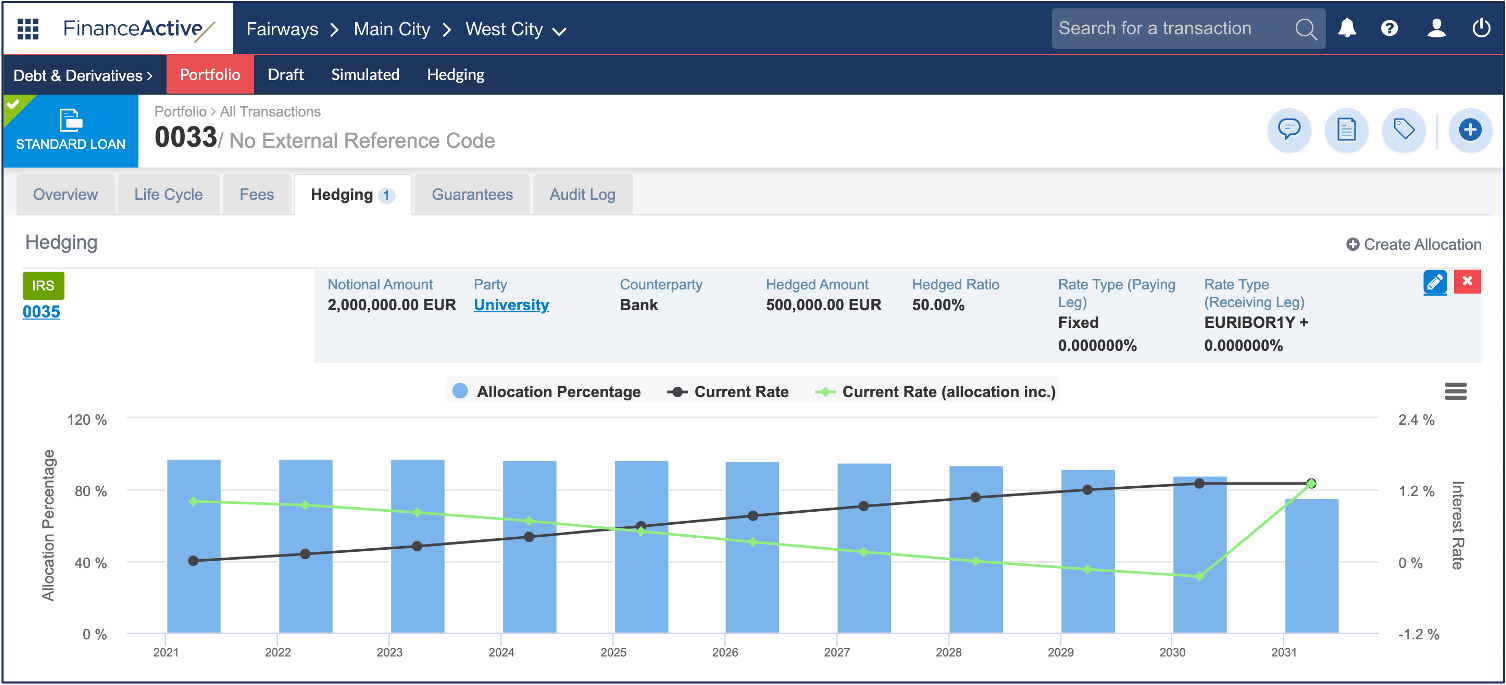
Task: Open the user profile icon
Action: pyautogui.click(x=1436, y=28)
